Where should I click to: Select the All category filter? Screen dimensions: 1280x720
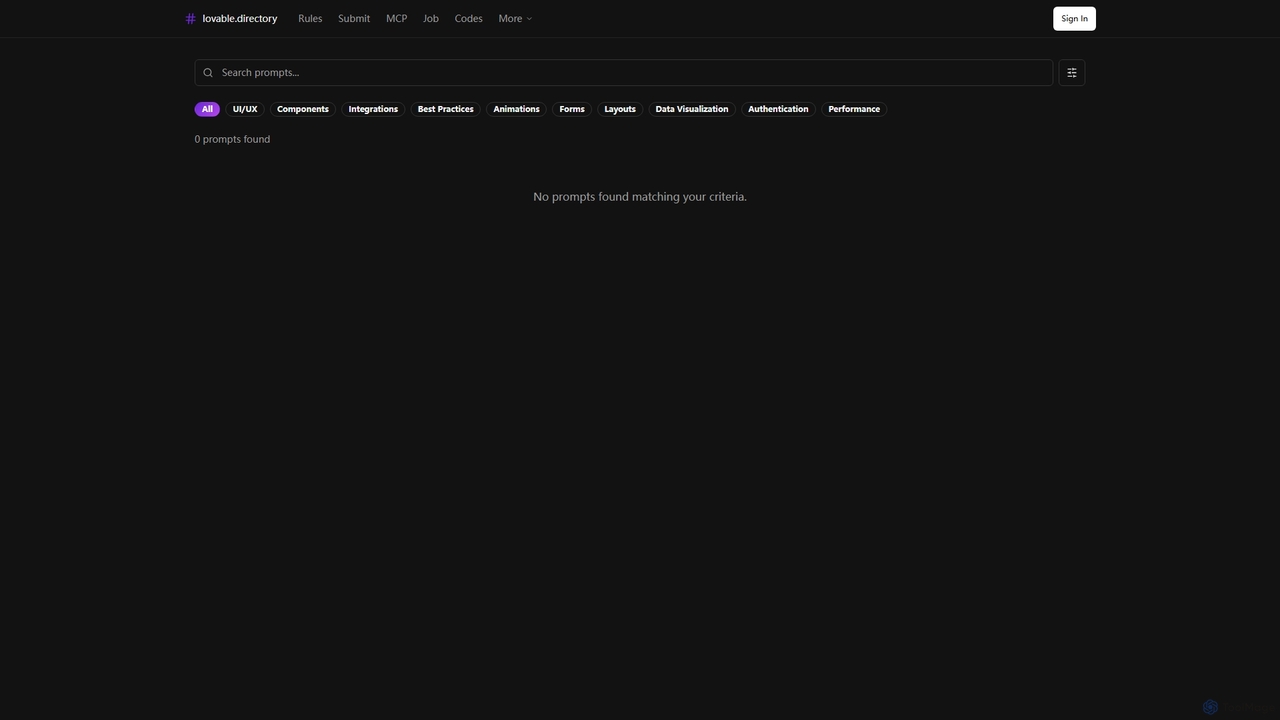pyautogui.click(x=207, y=109)
